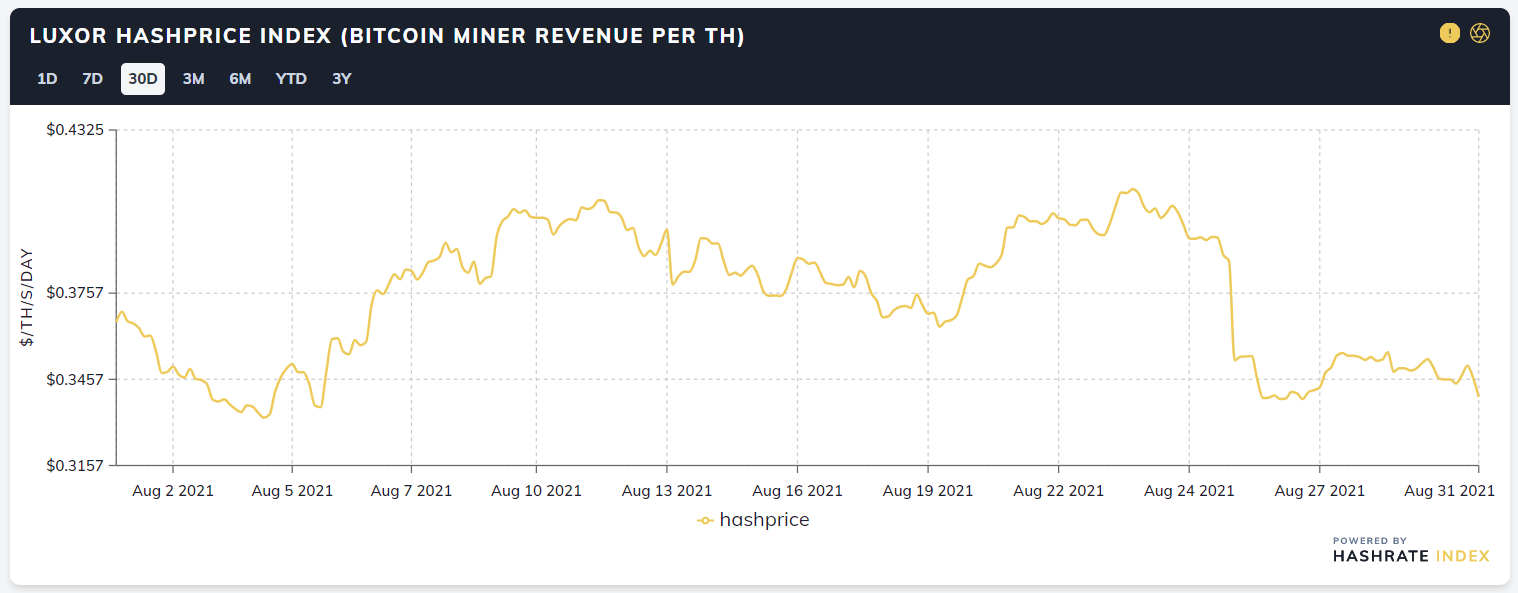Image resolution: width=1518 pixels, height=593 pixels.
Task: Click the Aug 22 2021 date label
Action: [1058, 491]
